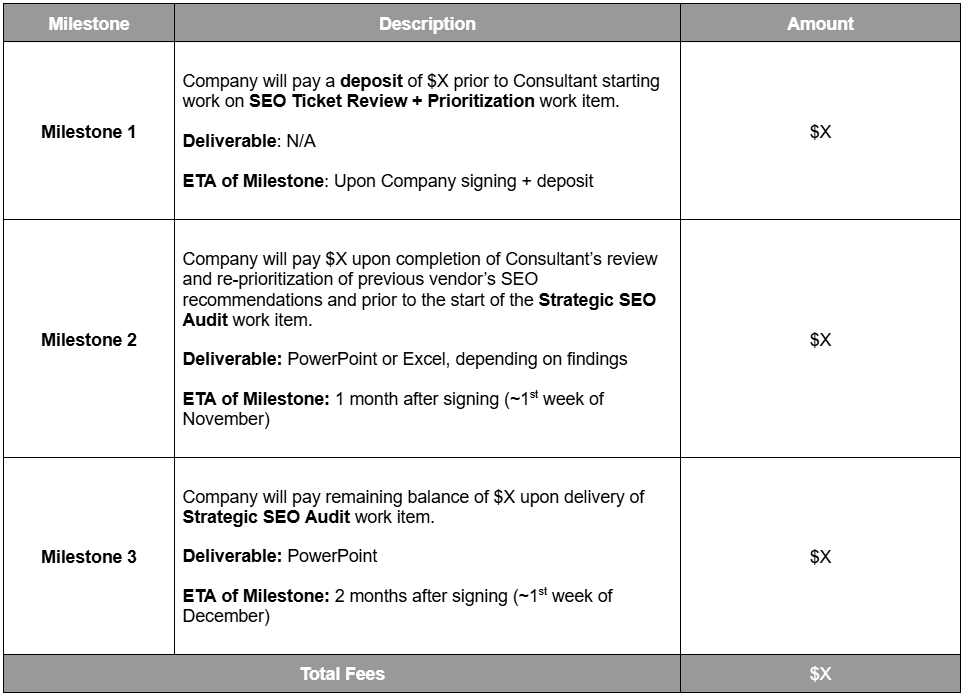Click the Amount column header
Viewport: 962px width, 696px height.
point(820,24)
